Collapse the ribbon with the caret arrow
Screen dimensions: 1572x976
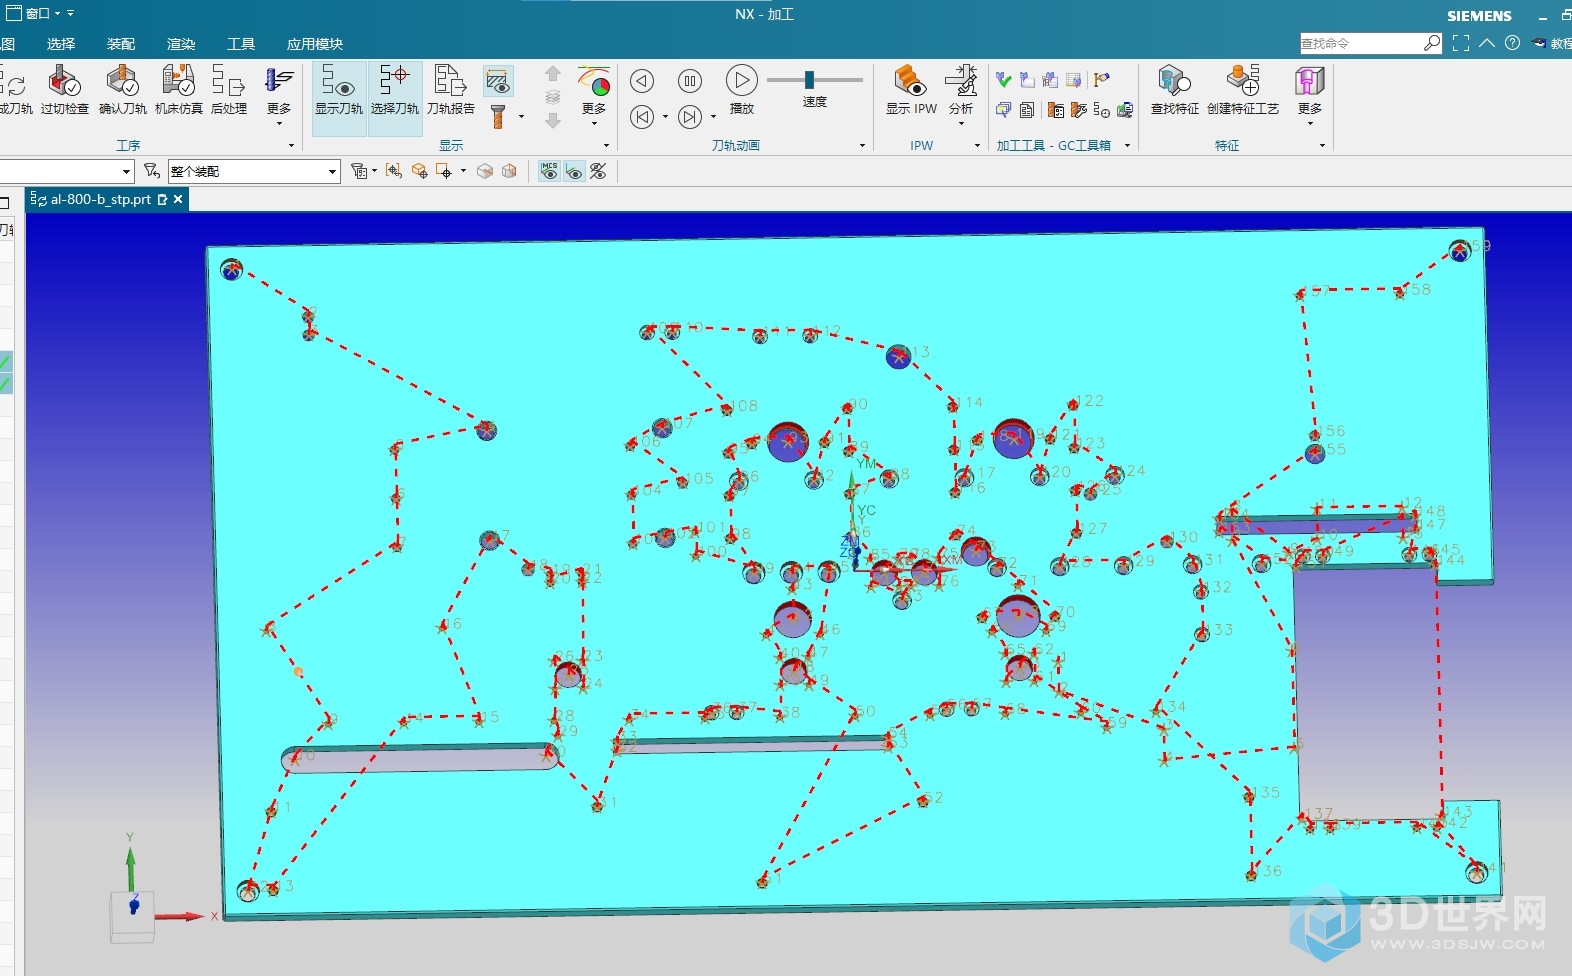pos(1487,43)
